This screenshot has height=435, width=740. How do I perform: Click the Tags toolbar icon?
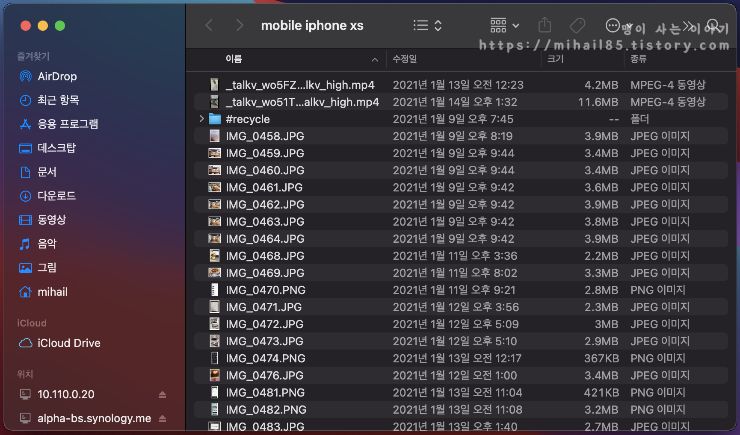(577, 25)
